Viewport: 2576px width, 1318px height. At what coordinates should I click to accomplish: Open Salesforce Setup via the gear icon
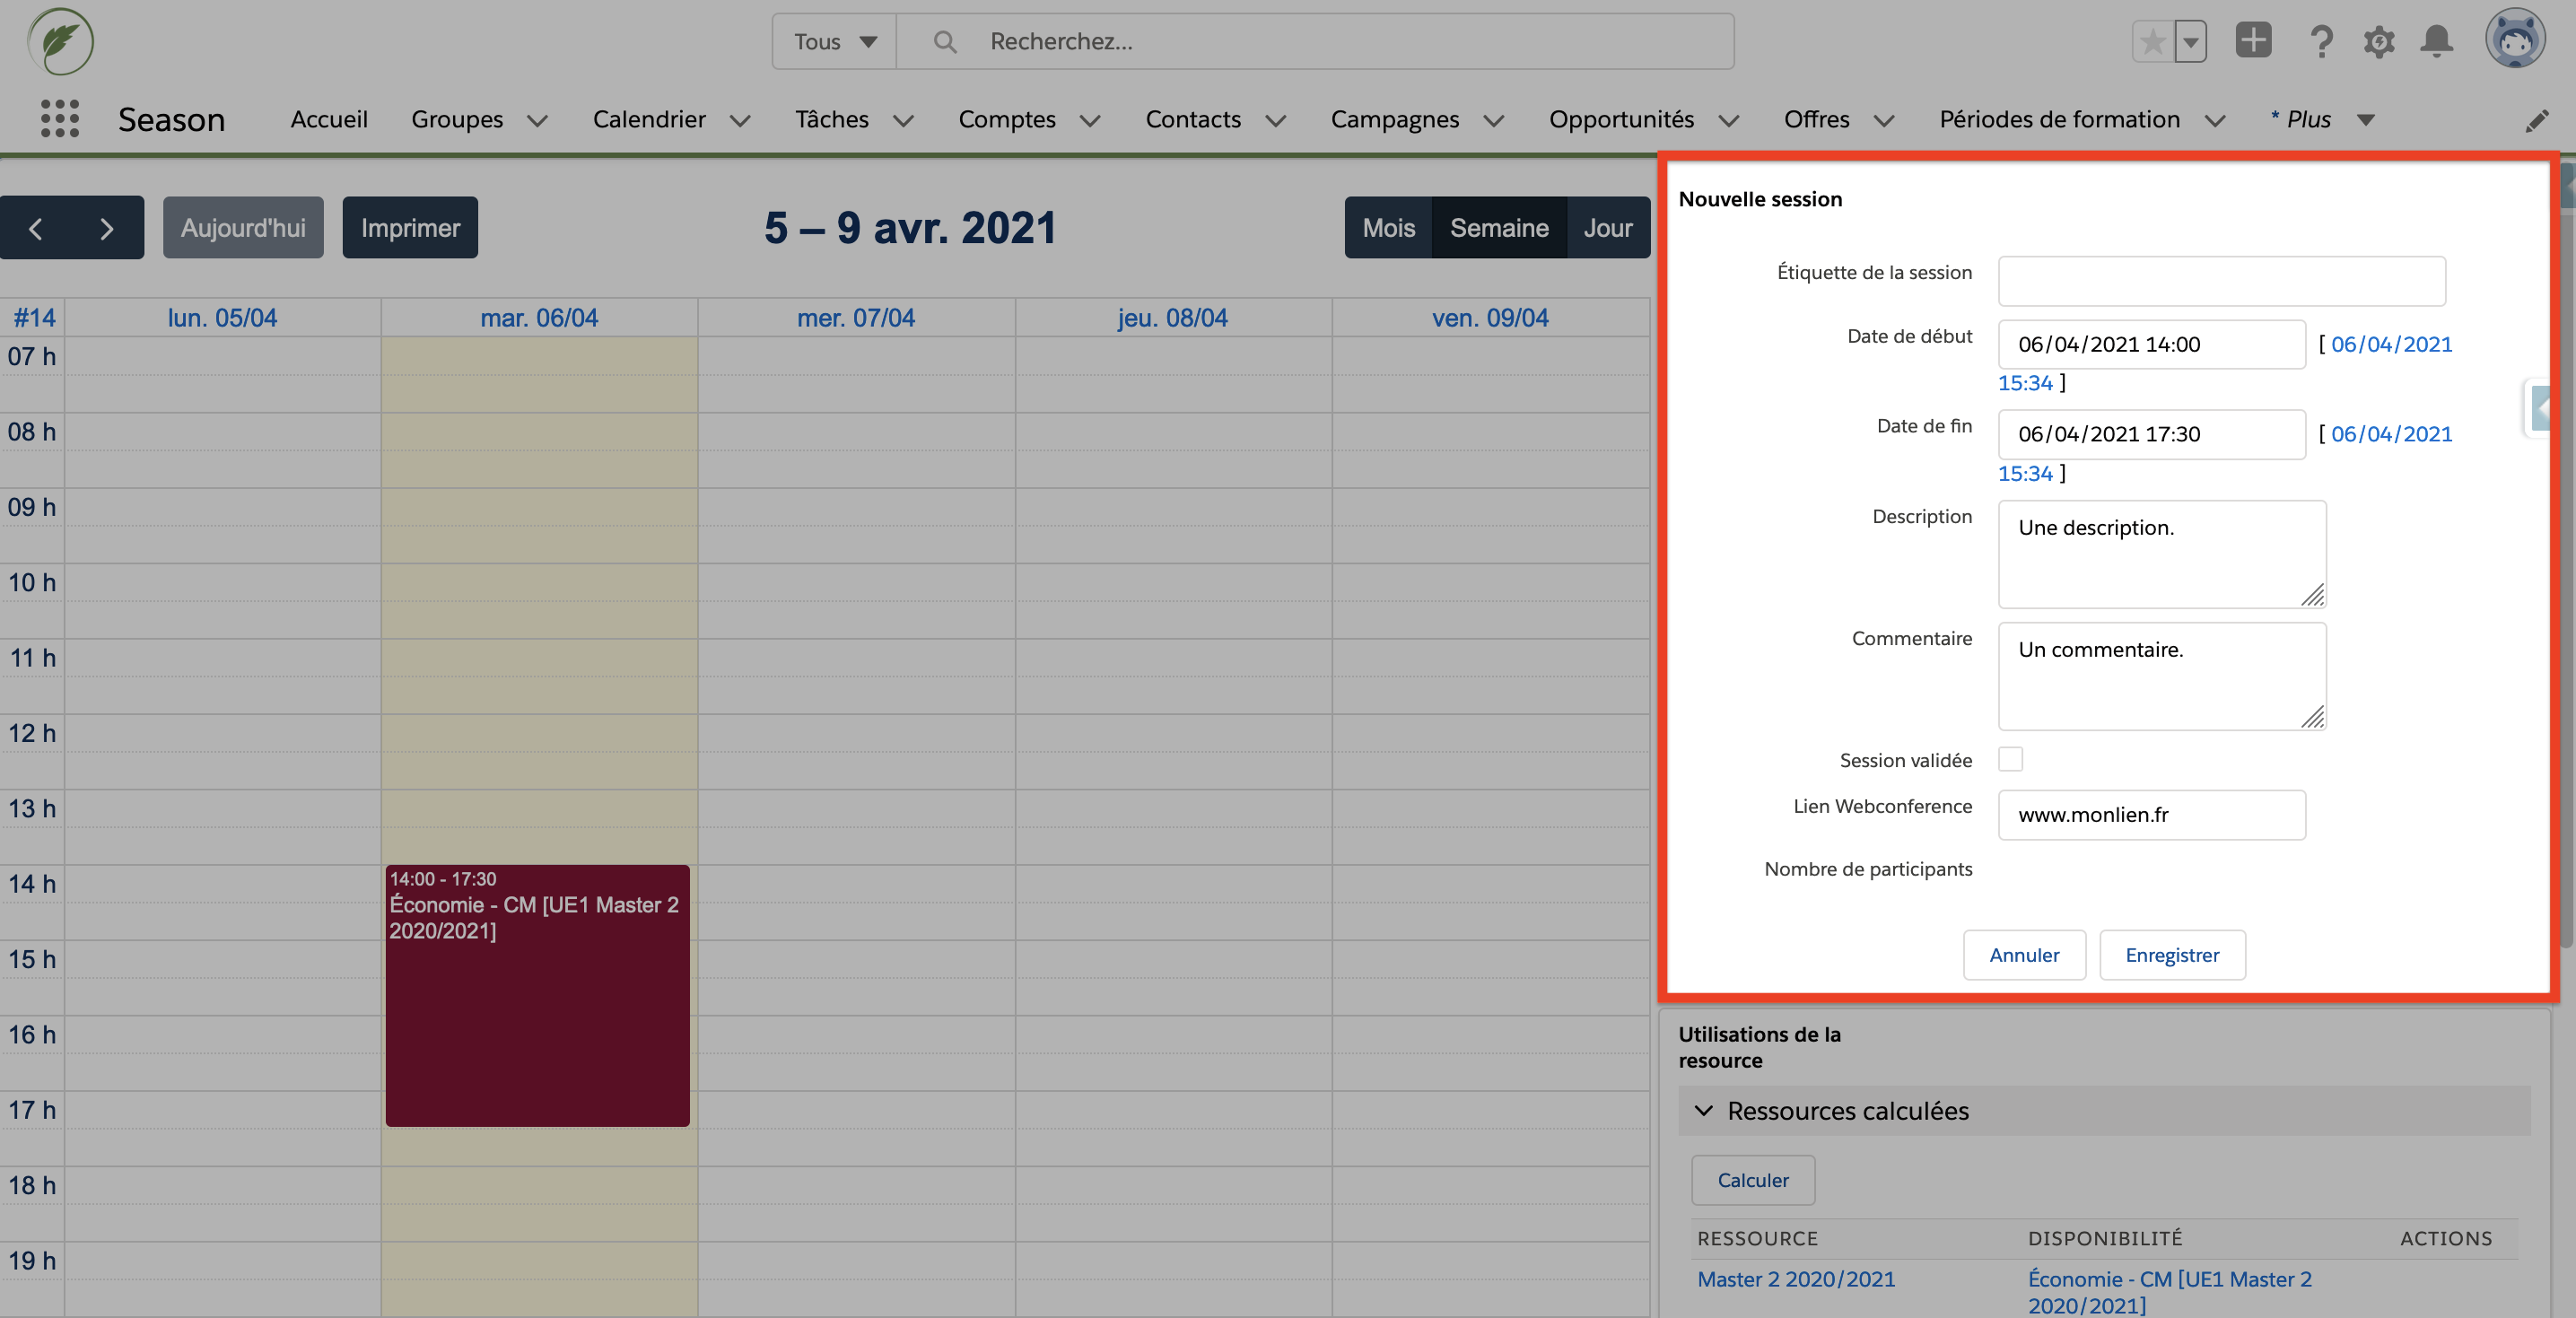(2379, 41)
